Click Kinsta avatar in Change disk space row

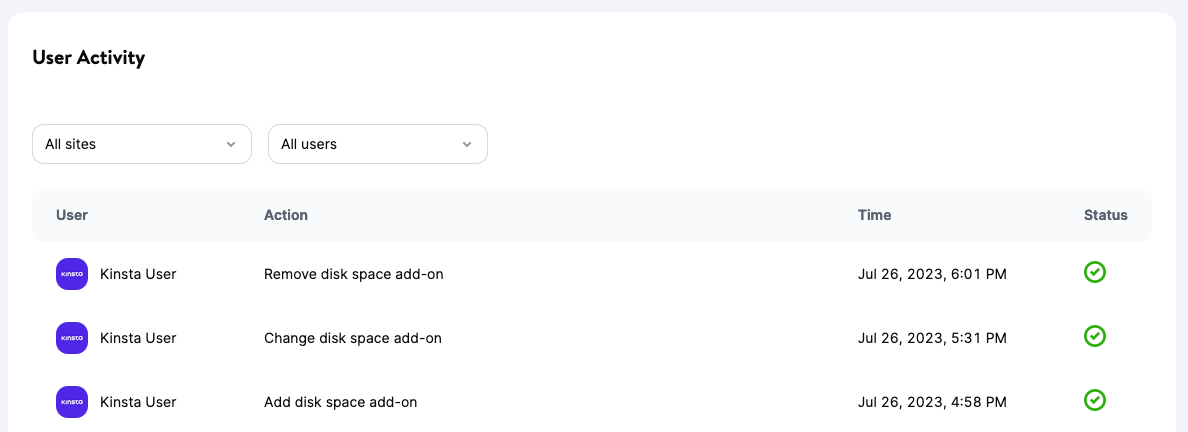tap(72, 338)
